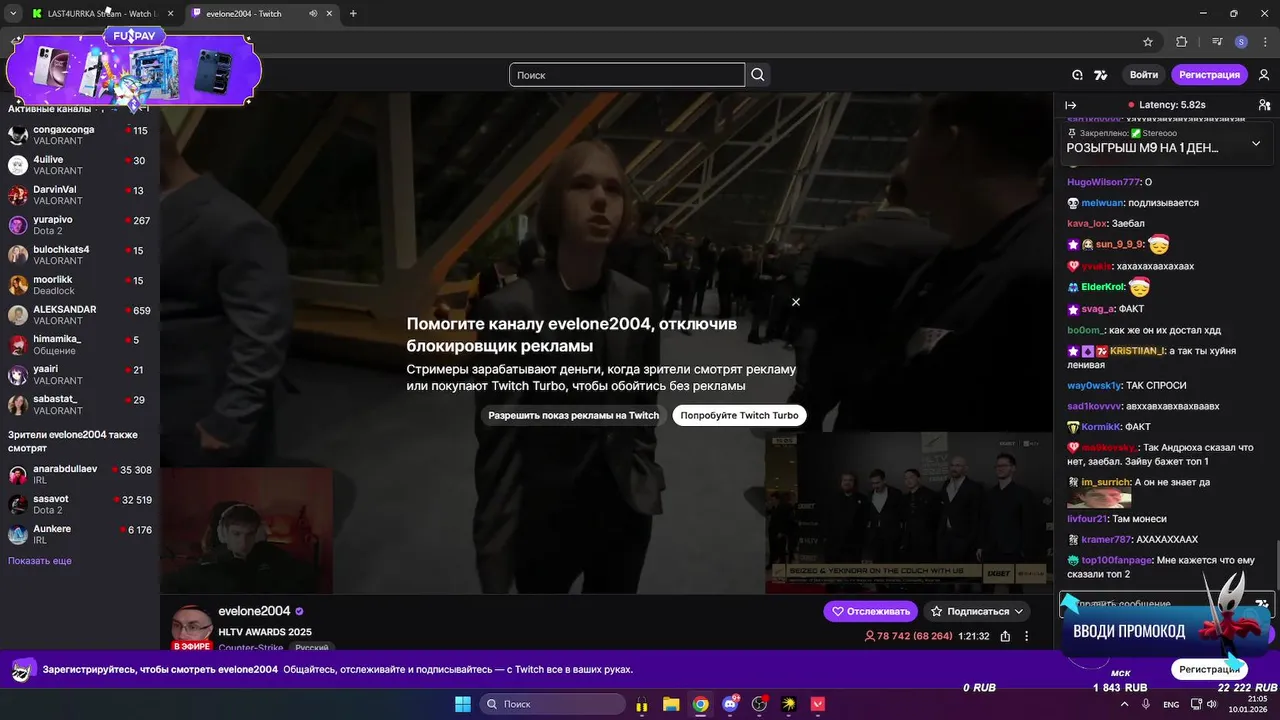
Task: Click Разрешить показ рекламы на Twitch
Action: click(x=574, y=415)
